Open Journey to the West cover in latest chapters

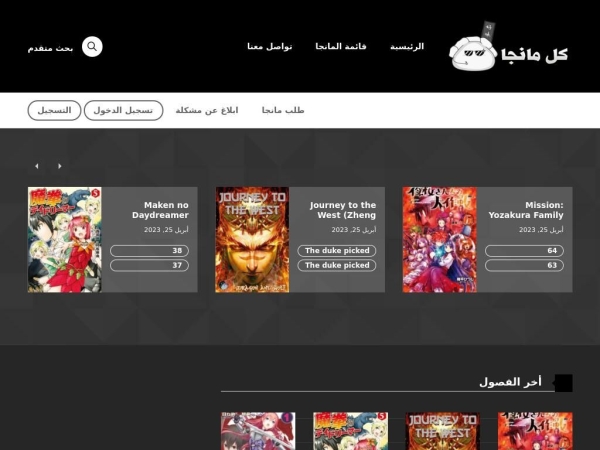tap(443, 431)
